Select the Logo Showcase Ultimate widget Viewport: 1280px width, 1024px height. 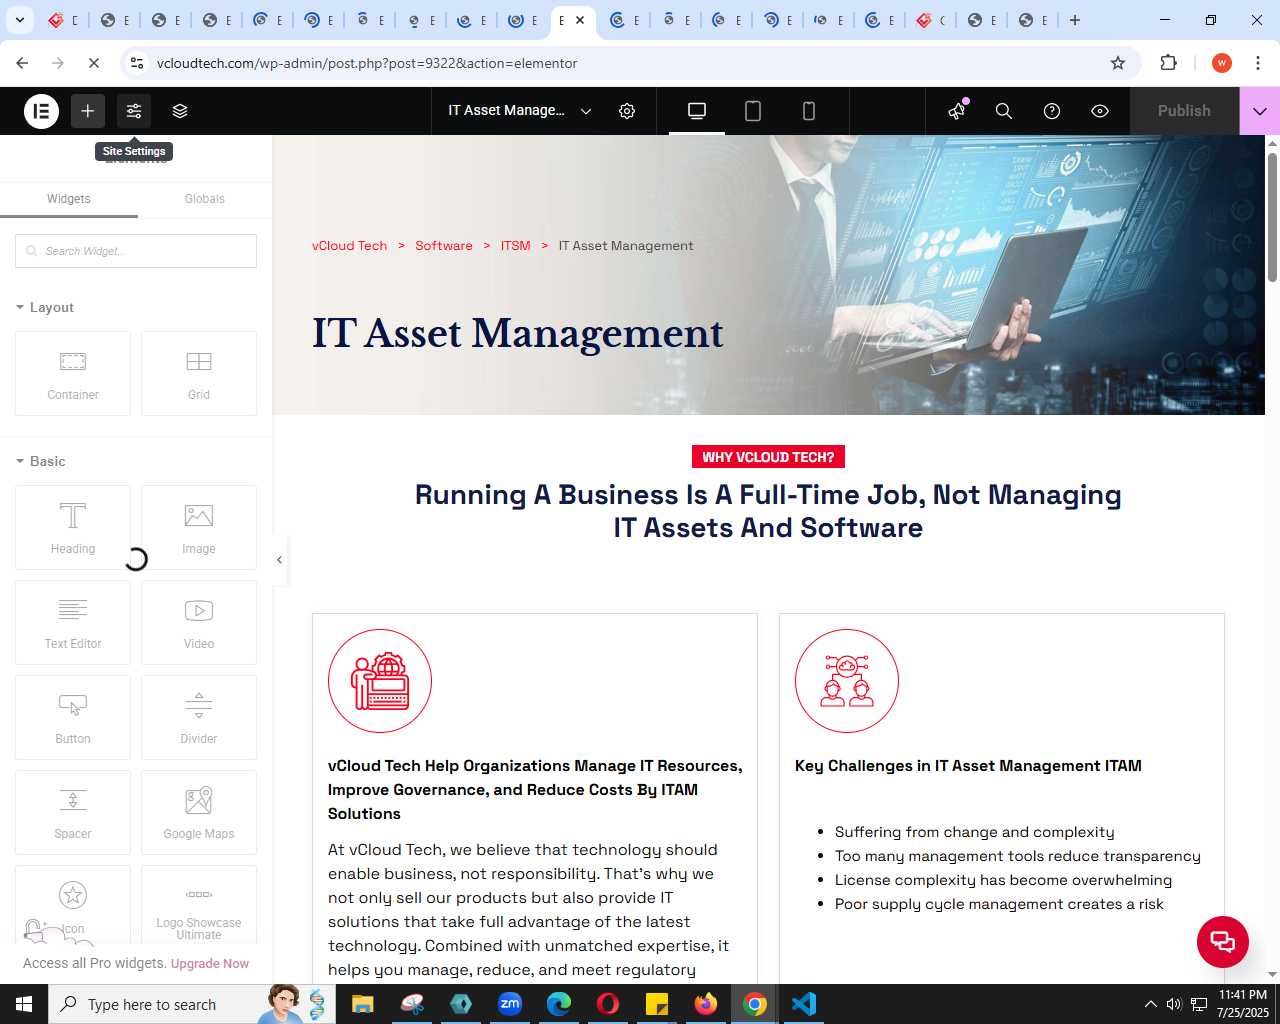point(199,905)
